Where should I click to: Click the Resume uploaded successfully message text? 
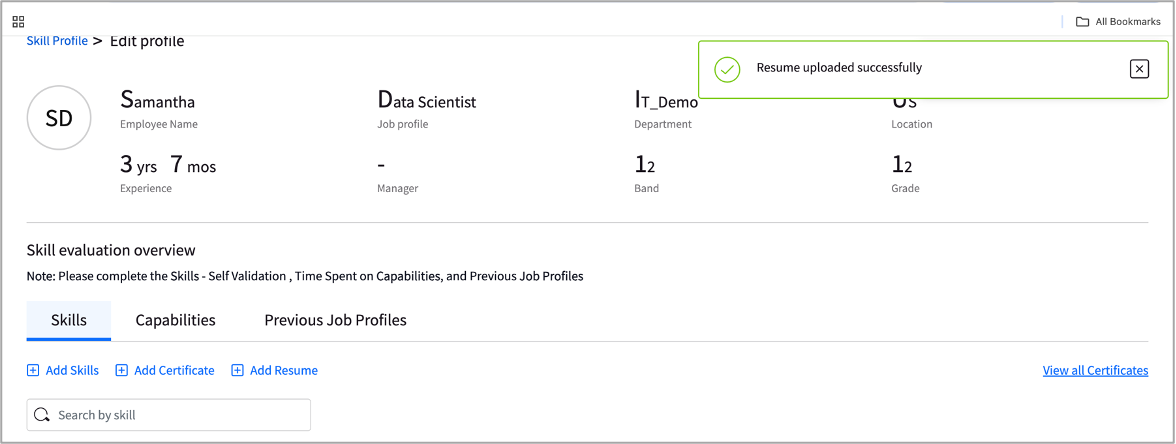coord(838,68)
